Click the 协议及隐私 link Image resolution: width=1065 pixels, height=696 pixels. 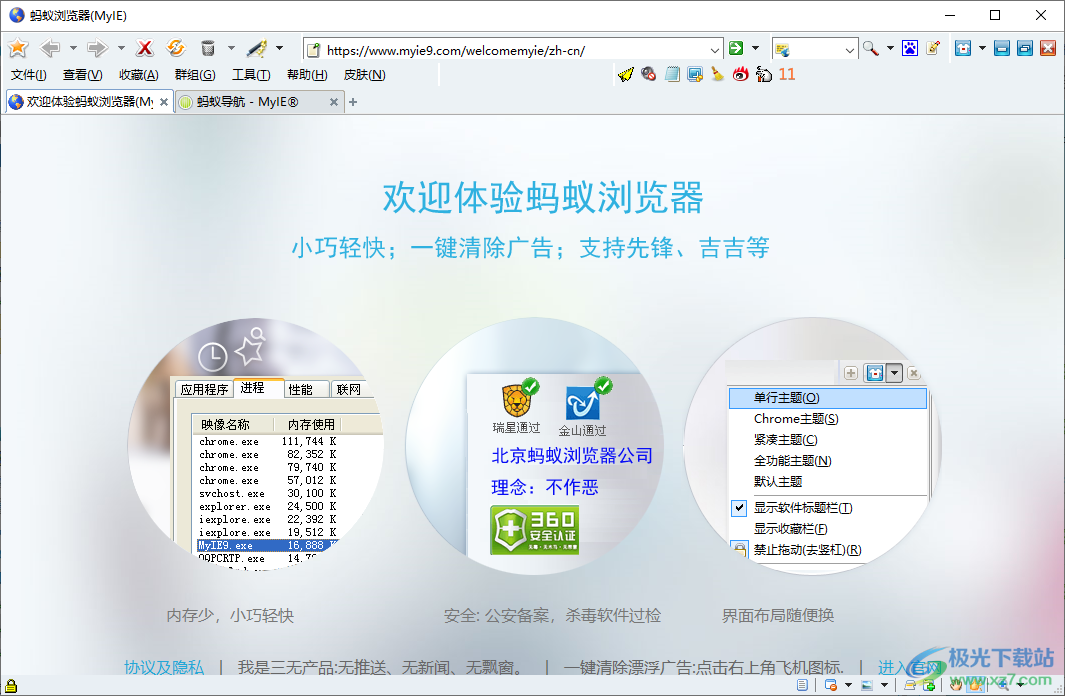(162, 665)
